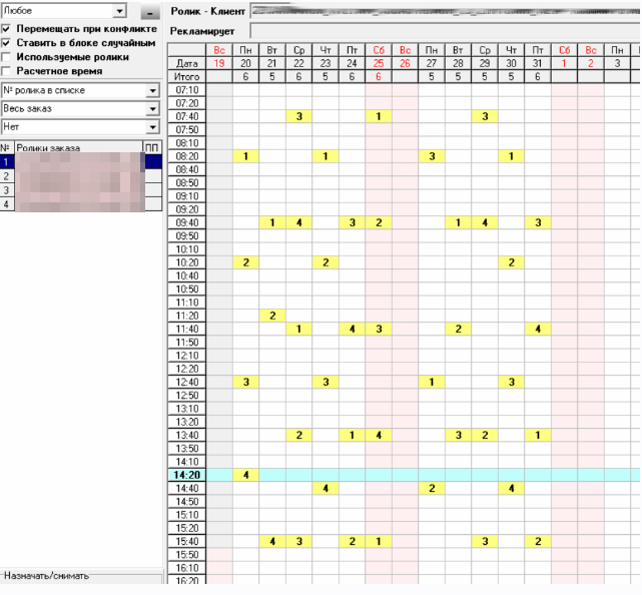
Task: Click date column header 31 (Пт)
Action: (538, 63)
